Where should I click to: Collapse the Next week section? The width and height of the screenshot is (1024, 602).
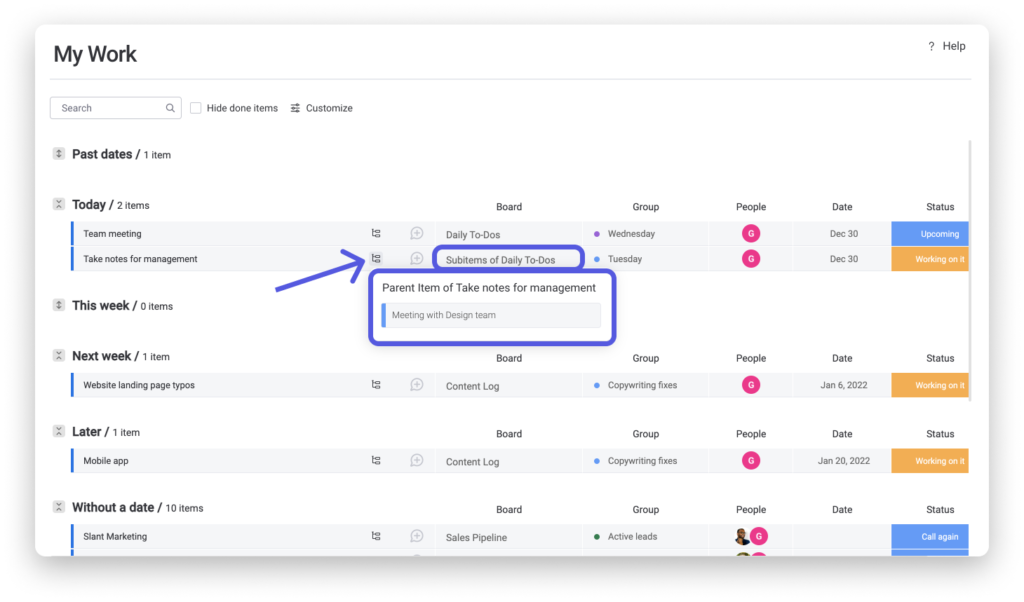point(59,356)
